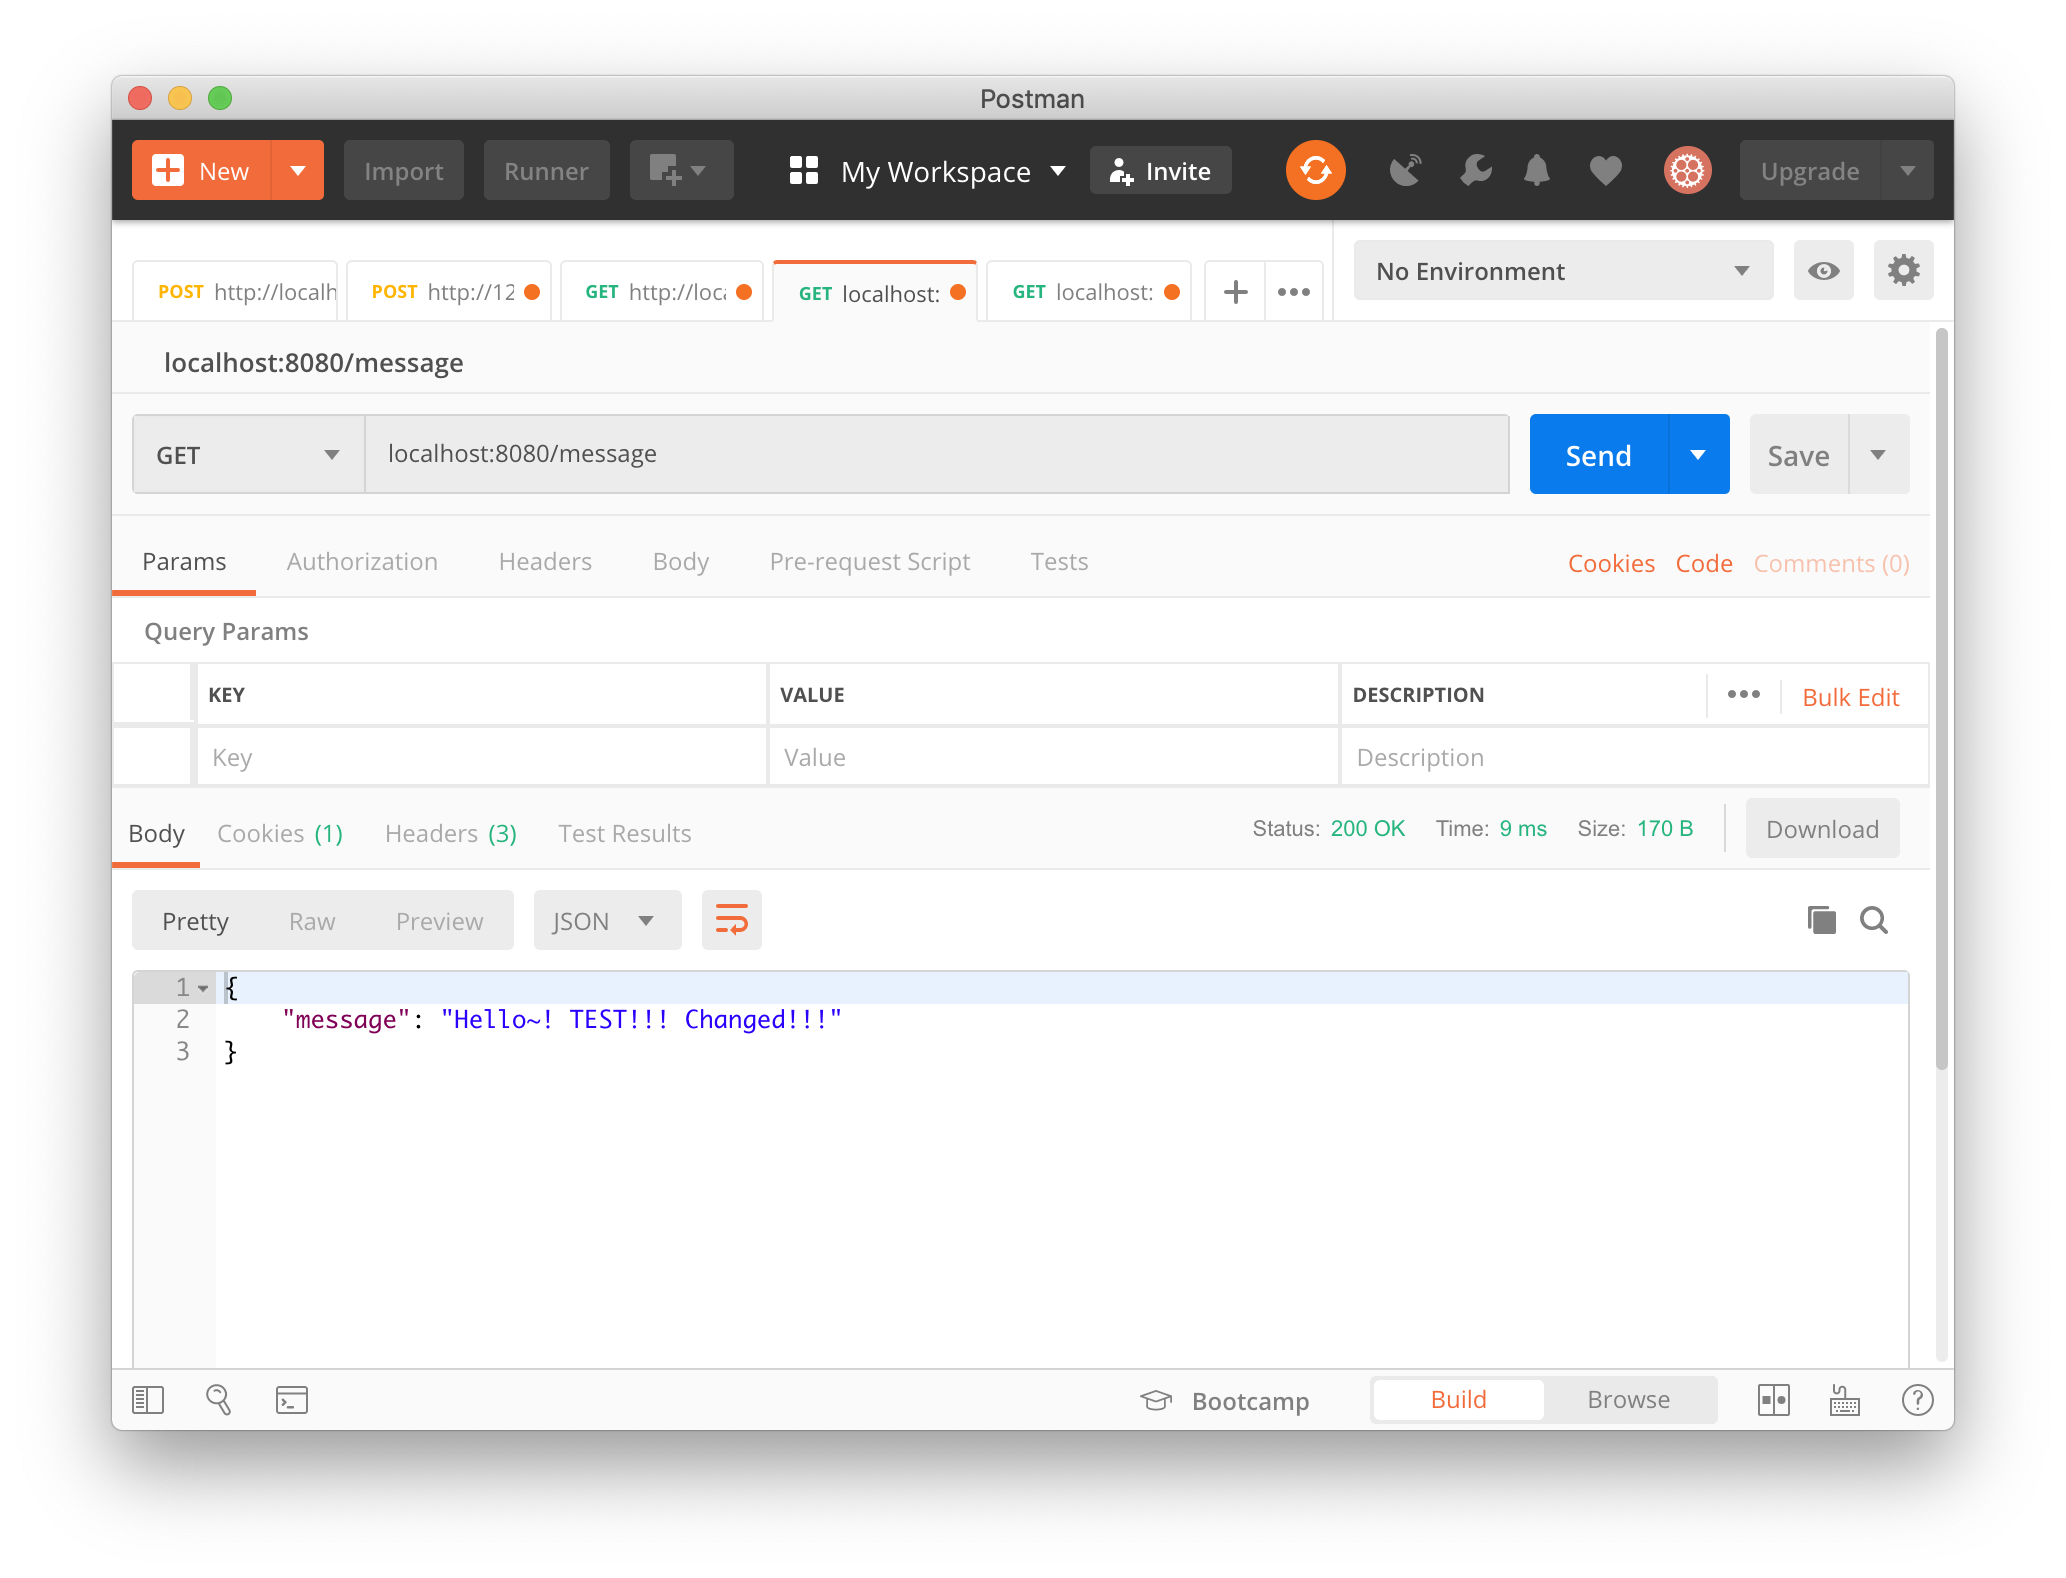The image size is (2066, 1578).
Task: Open the wrench settings icon
Action: [1475, 171]
